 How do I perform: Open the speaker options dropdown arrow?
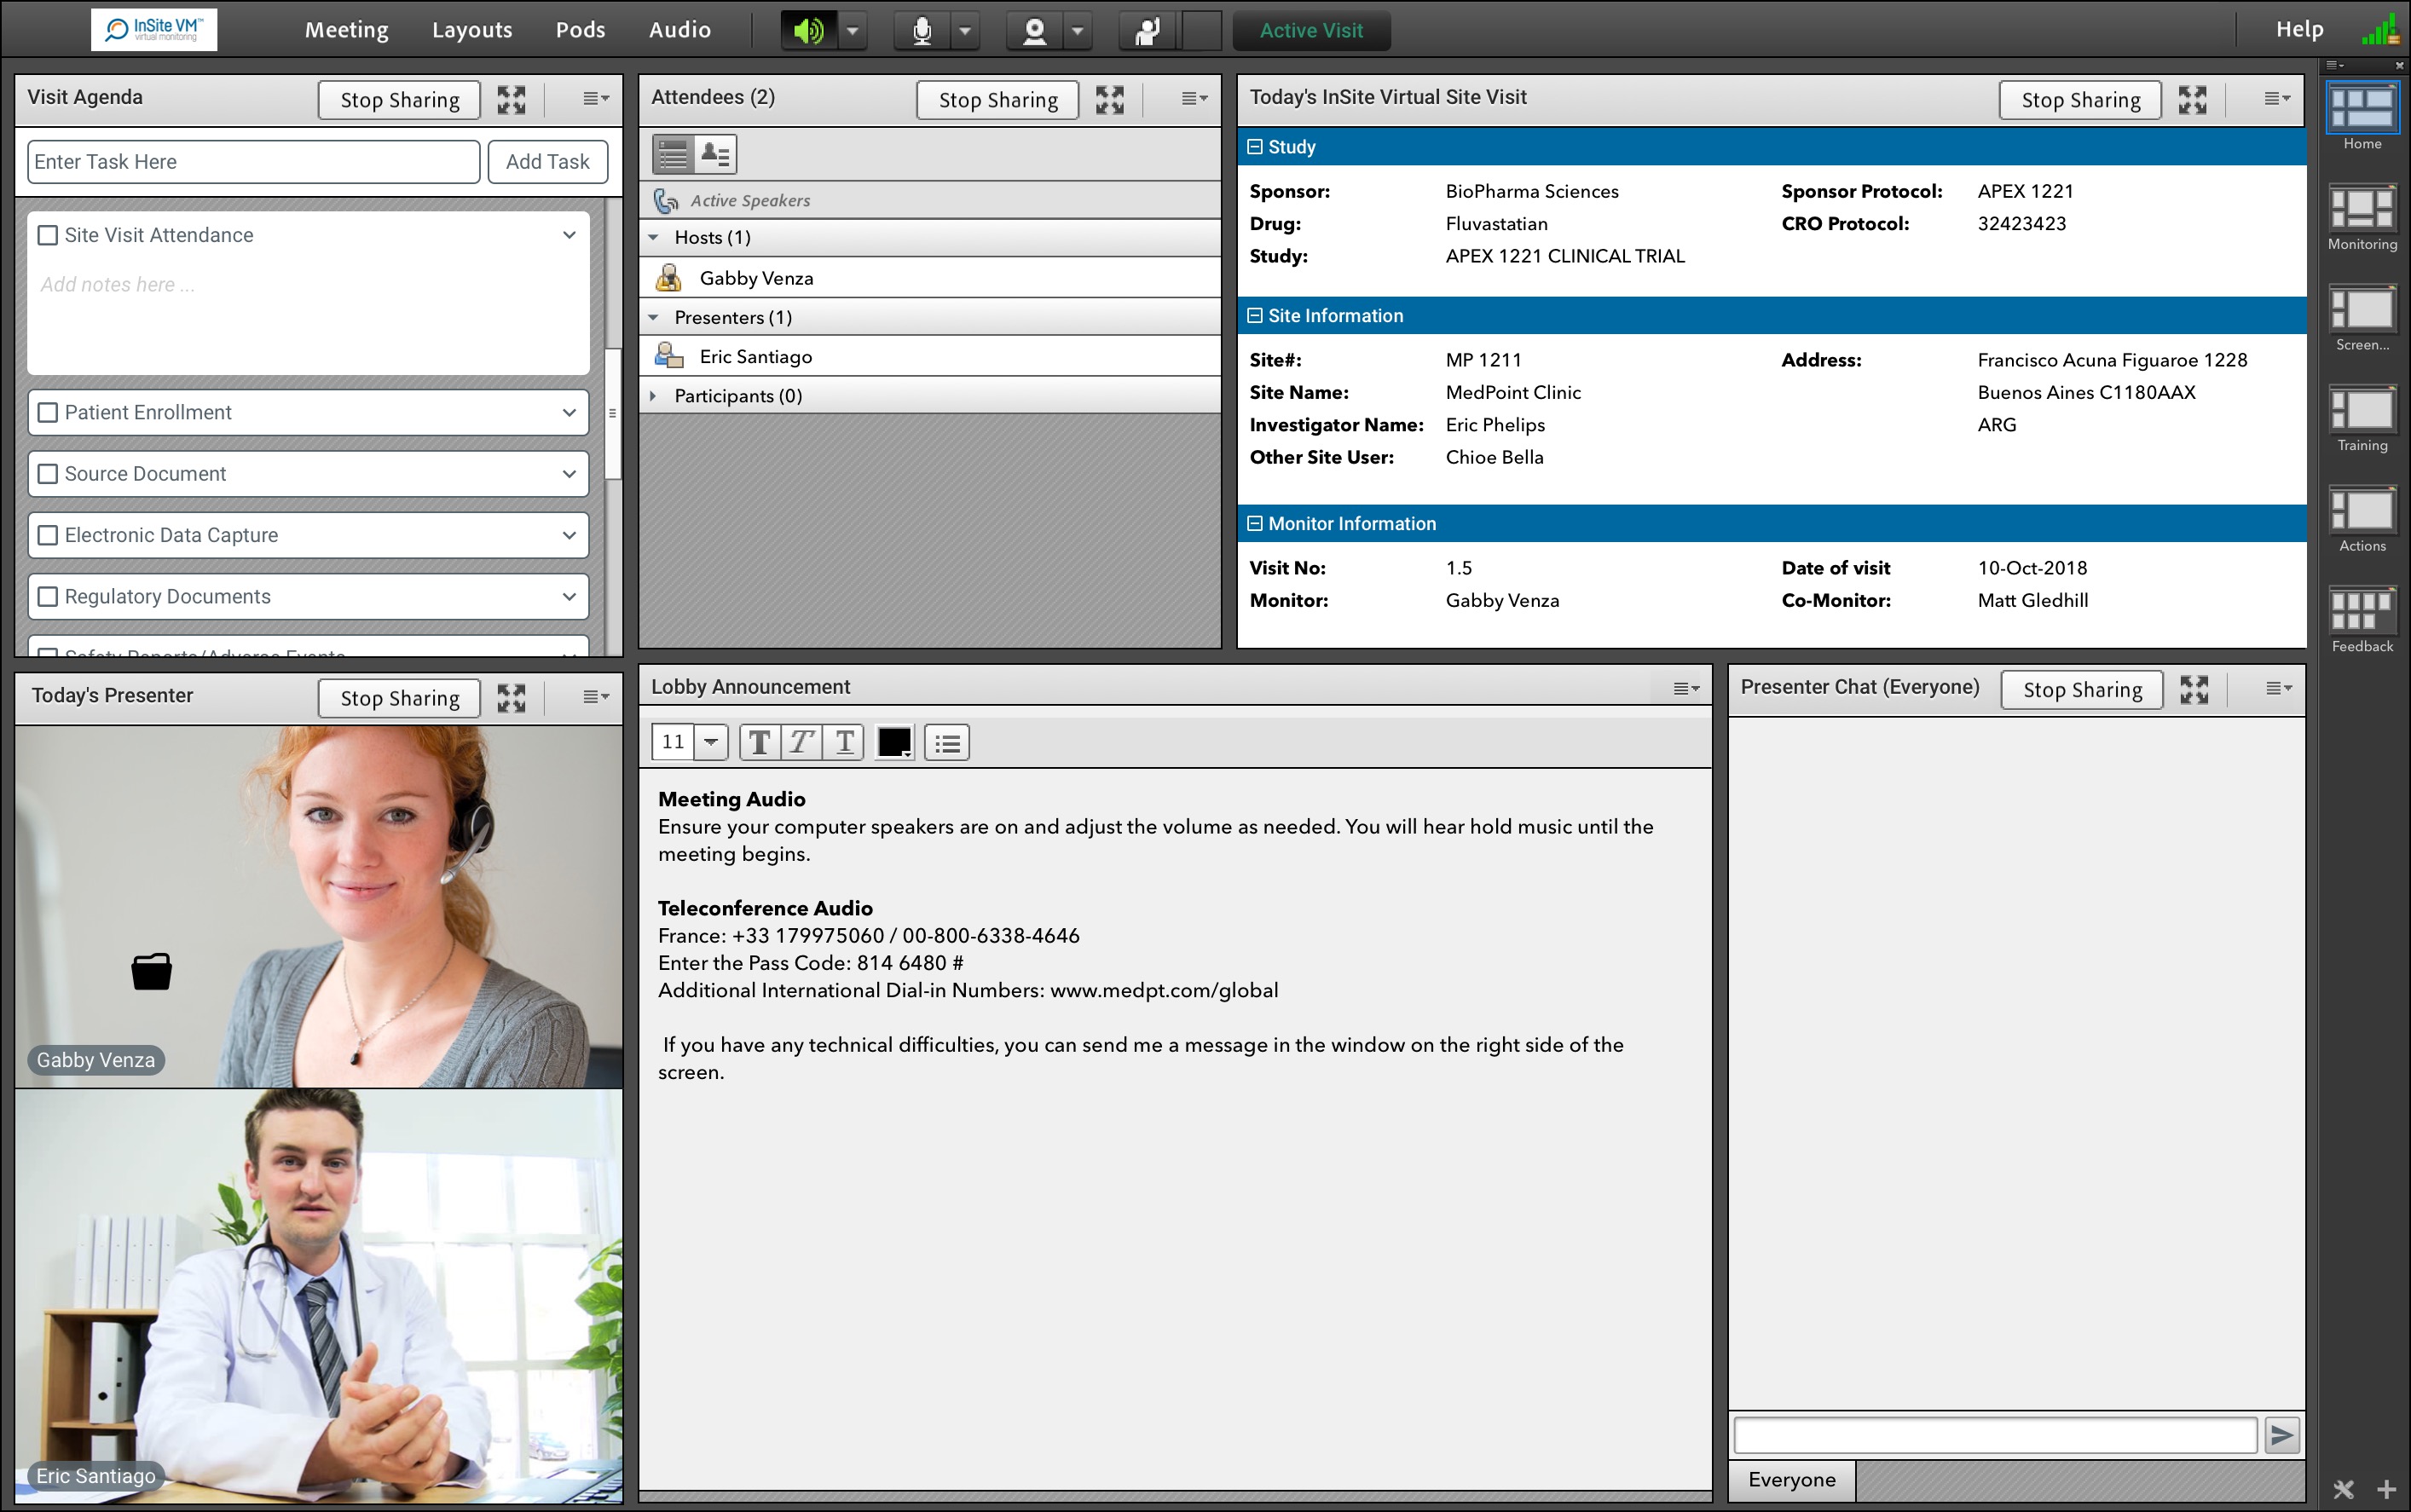(852, 31)
